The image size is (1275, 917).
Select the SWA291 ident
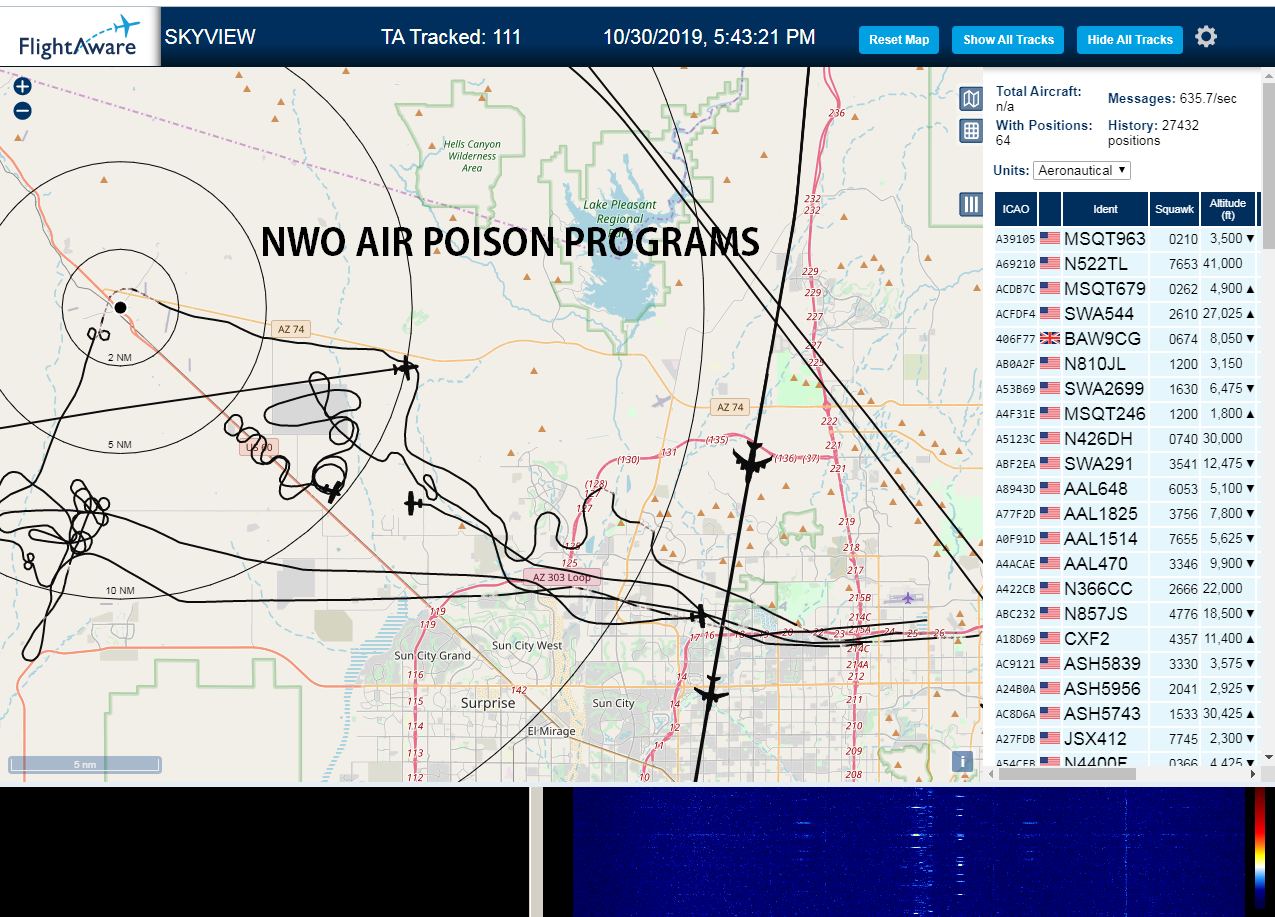1099,463
